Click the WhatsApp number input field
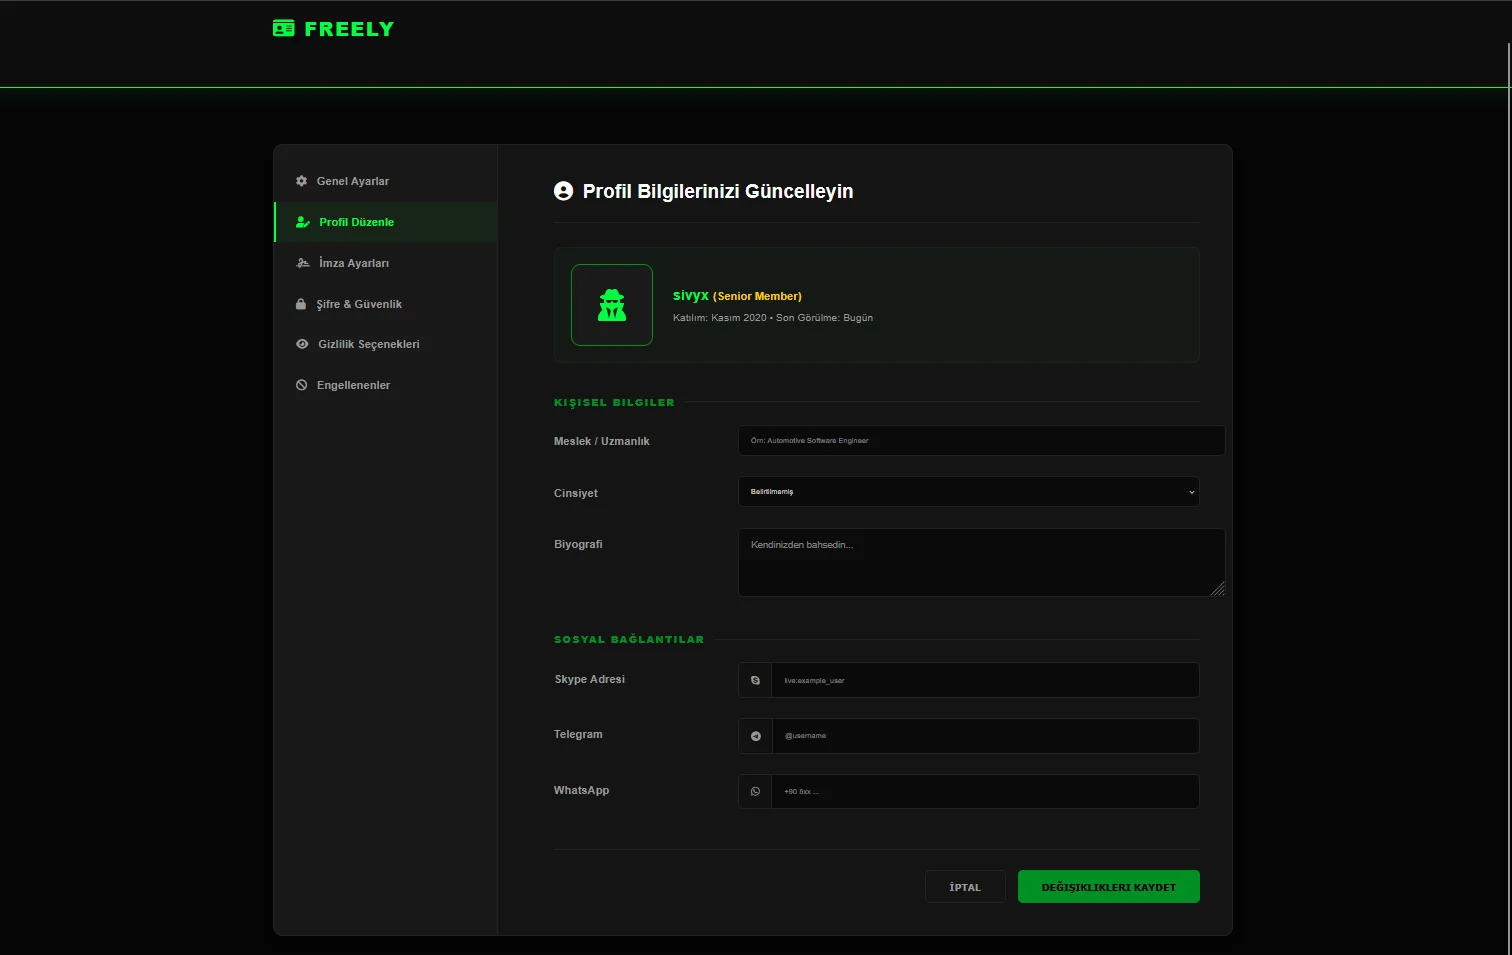 tap(985, 791)
